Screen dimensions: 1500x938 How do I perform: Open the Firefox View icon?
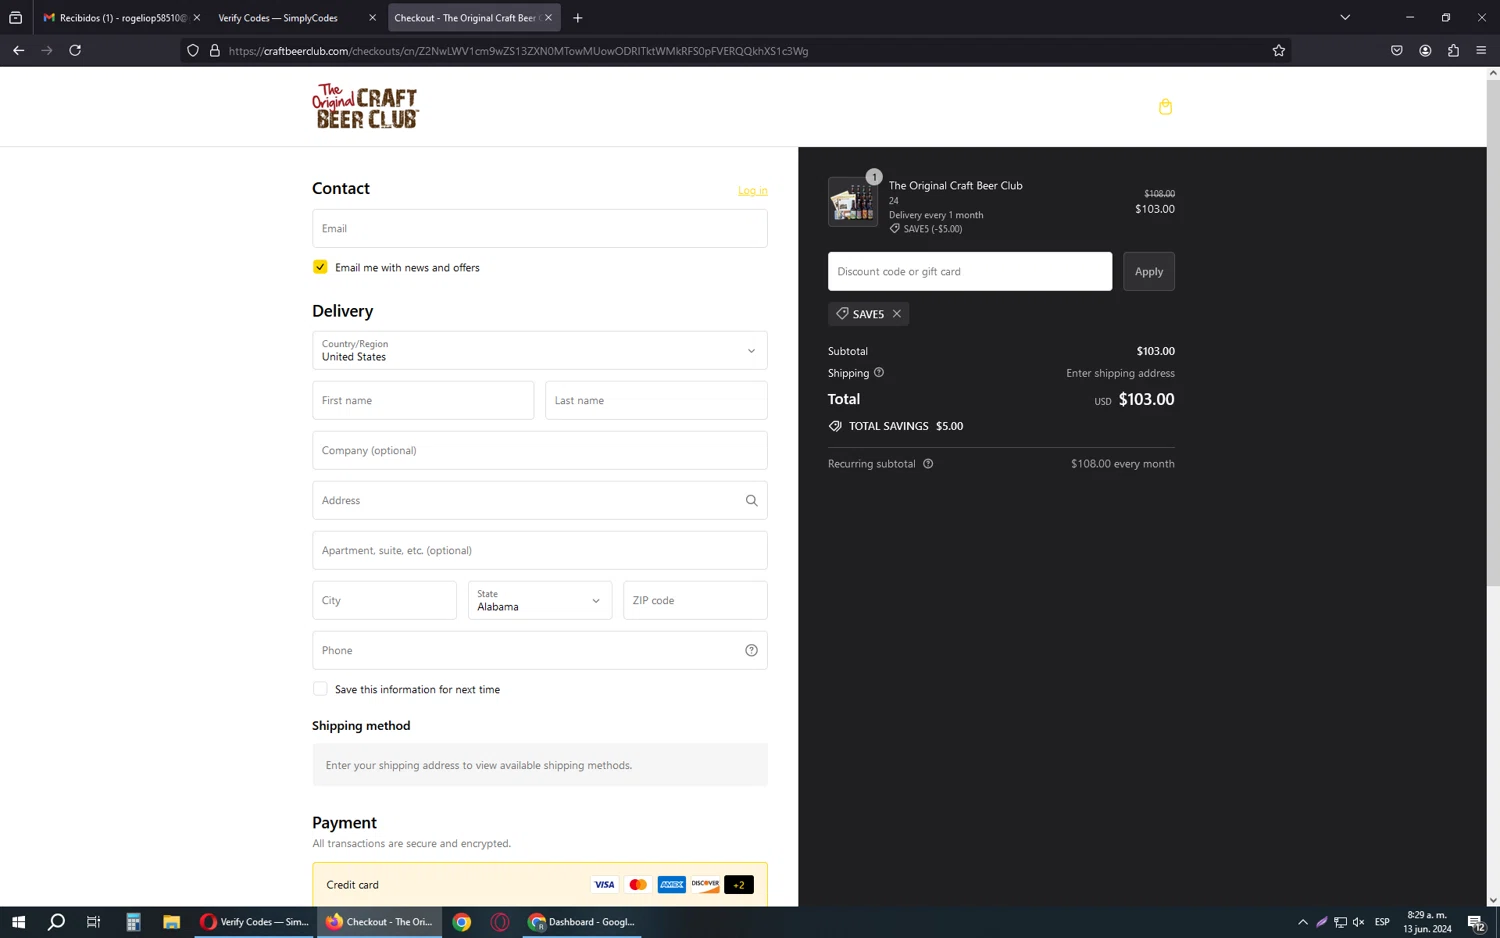16,18
